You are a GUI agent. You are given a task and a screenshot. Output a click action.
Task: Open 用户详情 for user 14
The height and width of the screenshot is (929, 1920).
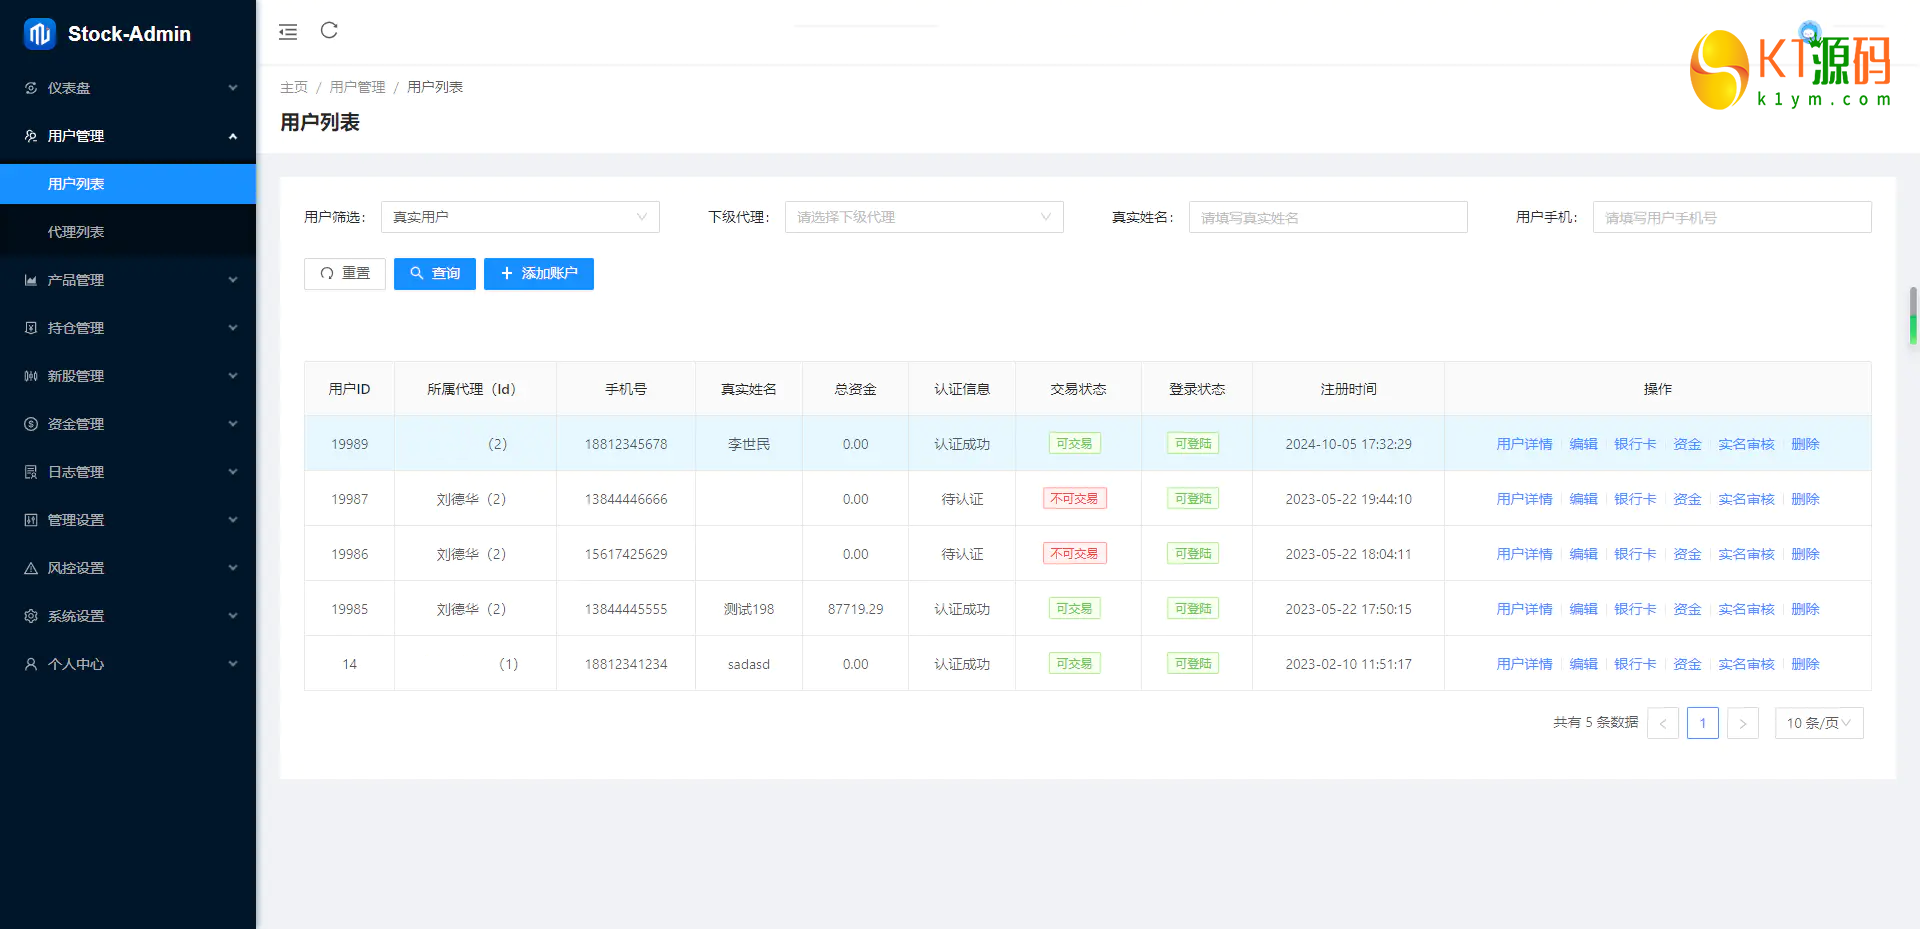pyautogui.click(x=1524, y=664)
